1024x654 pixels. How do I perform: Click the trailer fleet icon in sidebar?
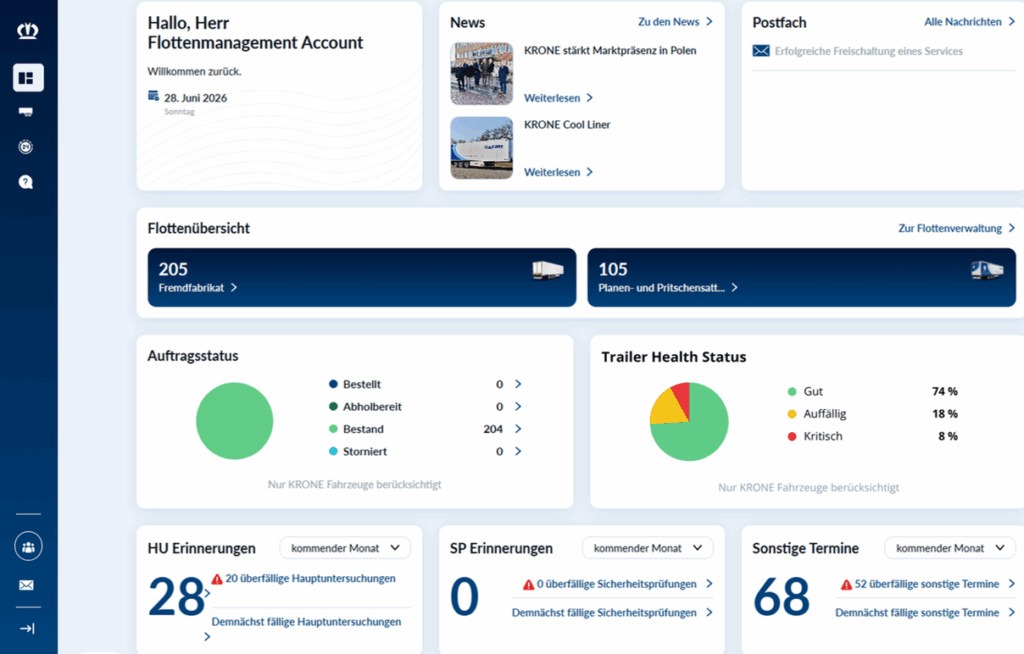26,112
